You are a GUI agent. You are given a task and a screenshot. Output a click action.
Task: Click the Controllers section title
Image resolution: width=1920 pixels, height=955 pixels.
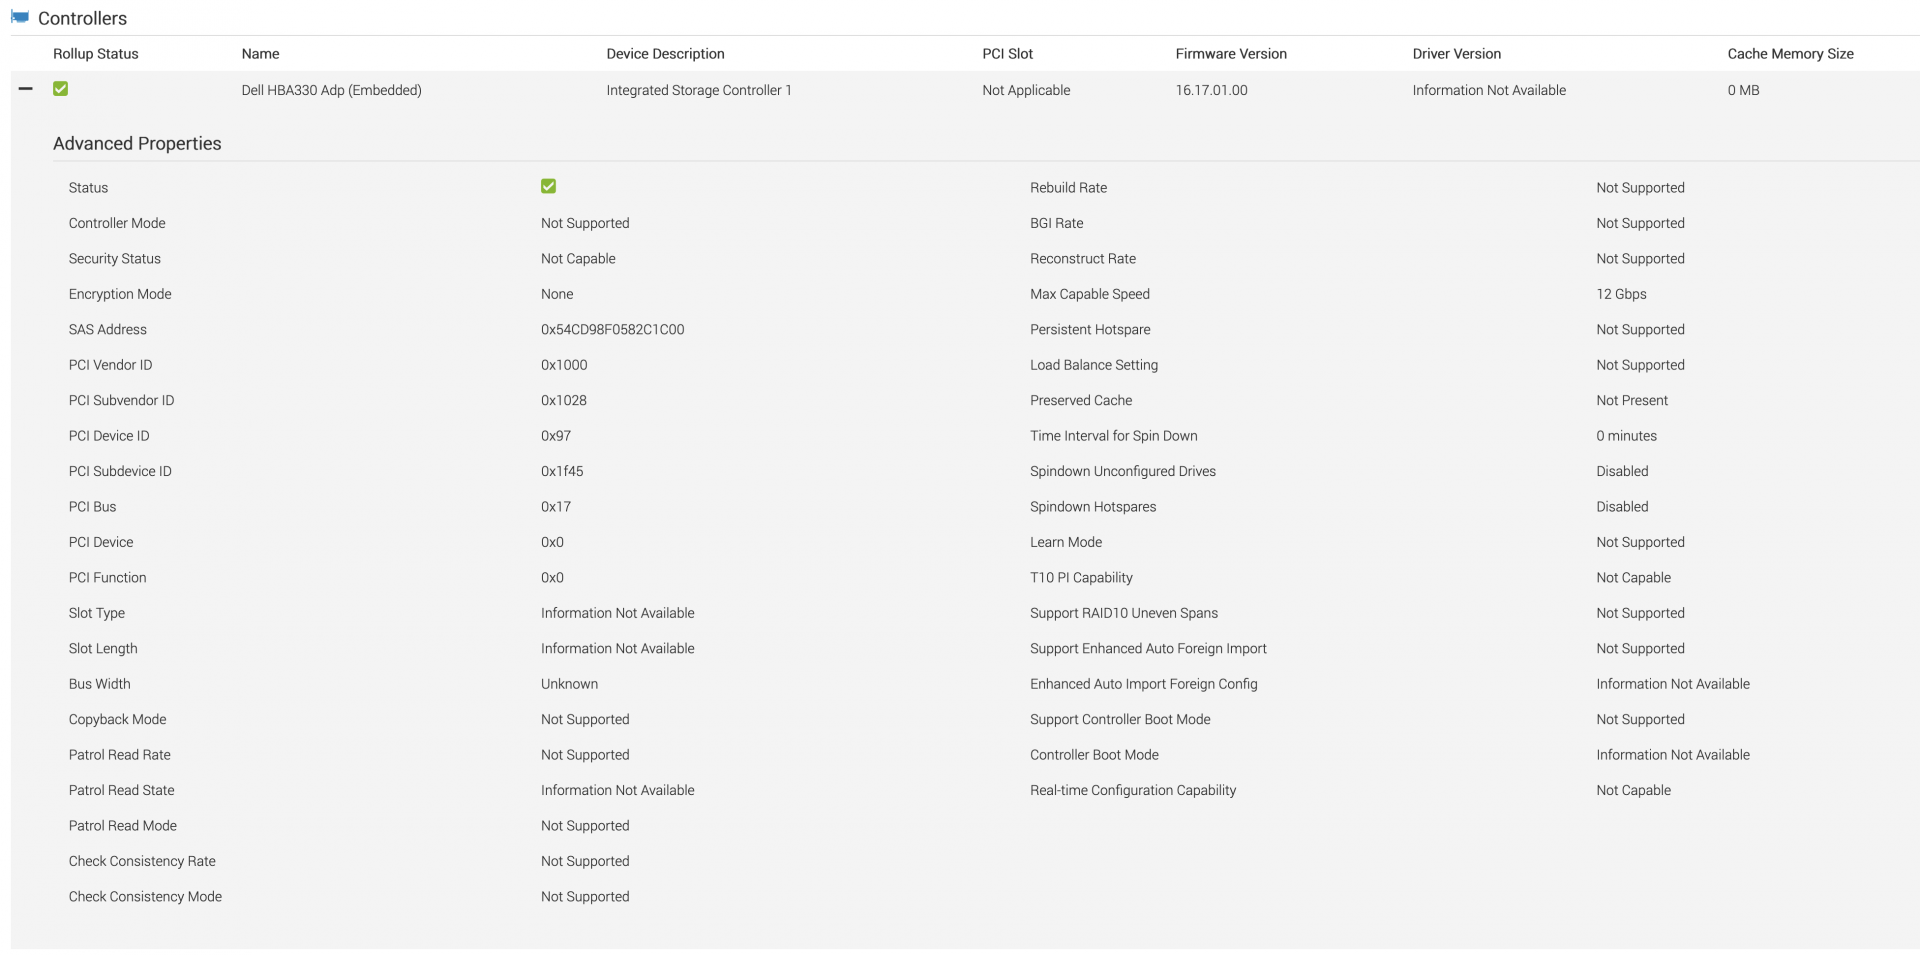(82, 18)
